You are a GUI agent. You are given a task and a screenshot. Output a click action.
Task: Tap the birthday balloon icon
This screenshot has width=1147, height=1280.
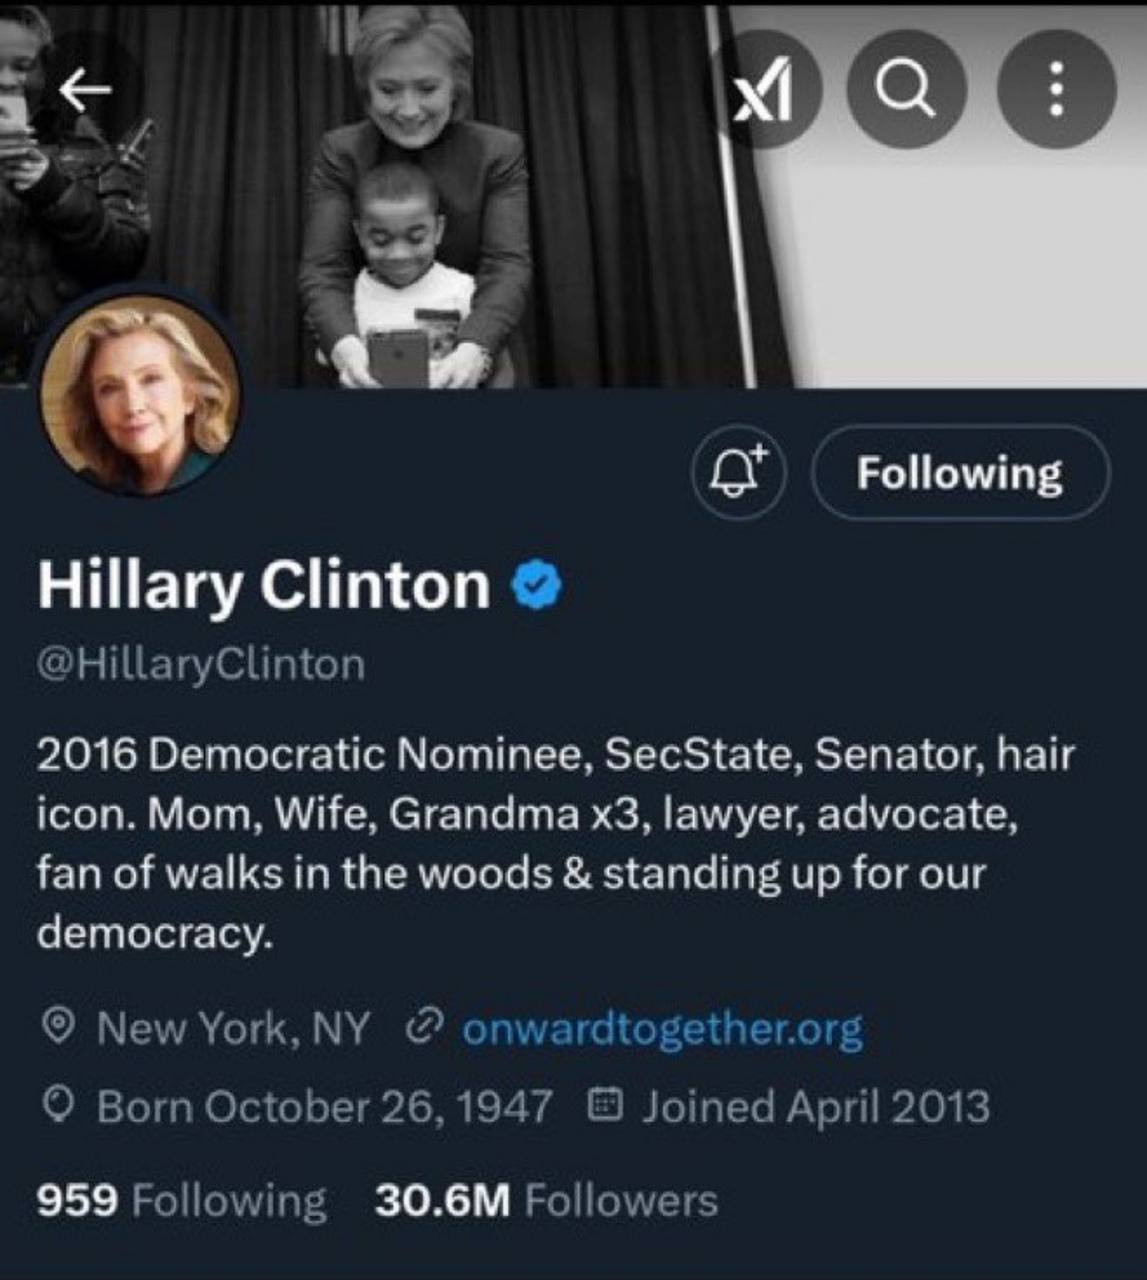60,1106
